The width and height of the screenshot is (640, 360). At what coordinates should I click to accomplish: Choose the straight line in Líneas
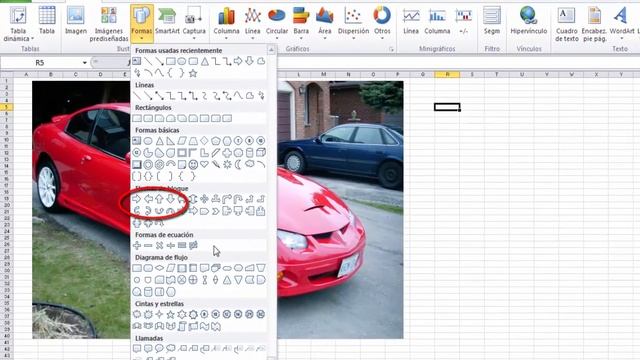pyautogui.click(x=137, y=96)
